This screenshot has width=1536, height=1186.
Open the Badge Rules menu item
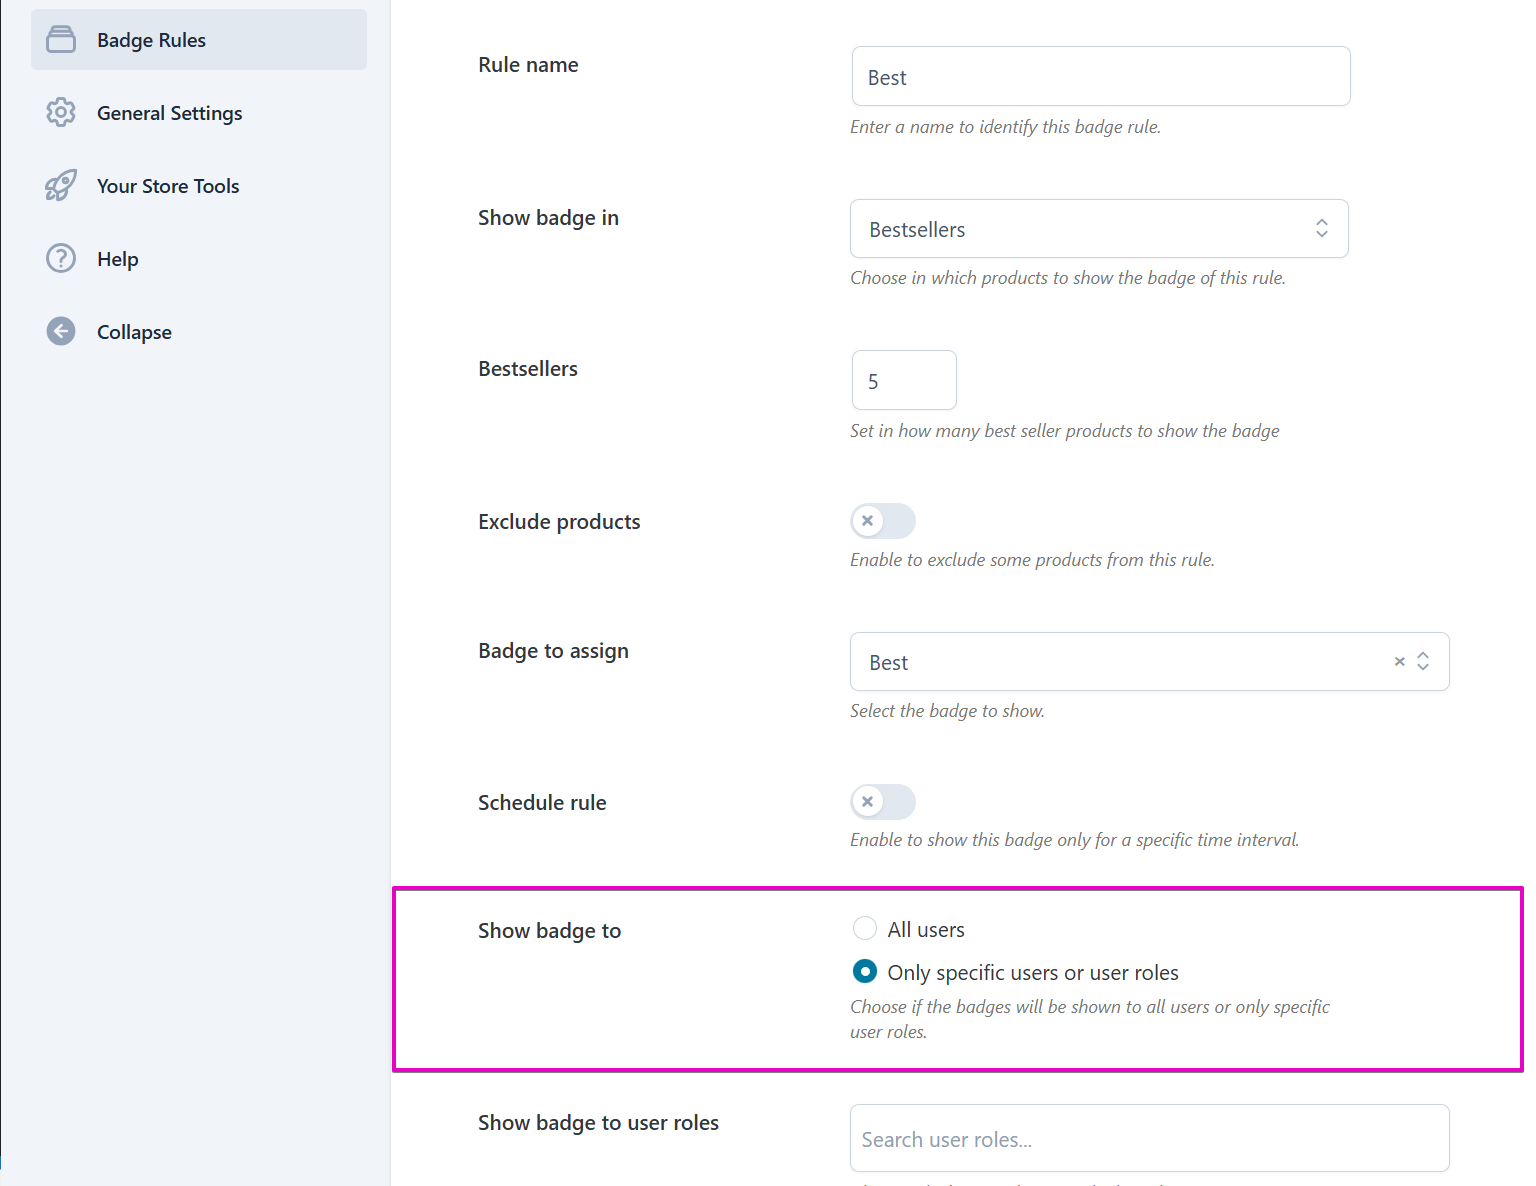click(x=151, y=40)
